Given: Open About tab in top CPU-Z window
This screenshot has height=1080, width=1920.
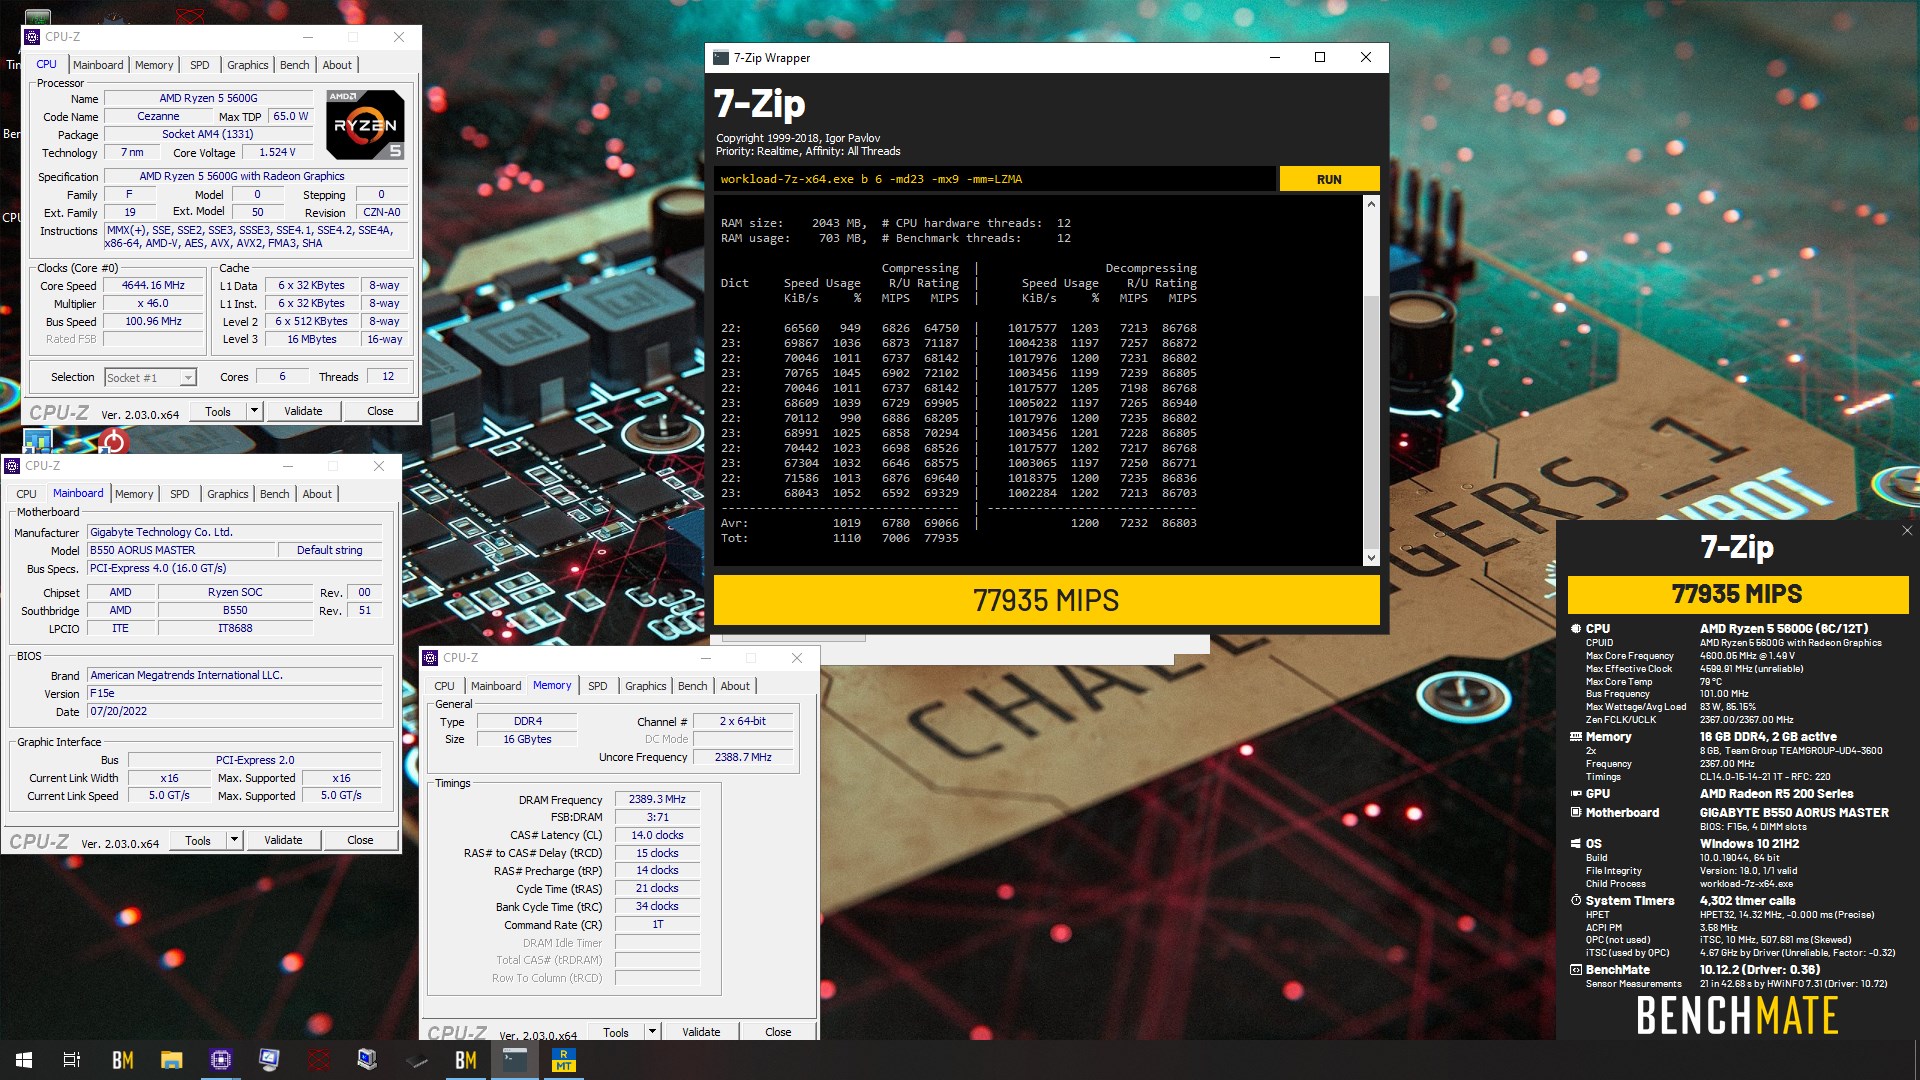Looking at the screenshot, I should [337, 65].
